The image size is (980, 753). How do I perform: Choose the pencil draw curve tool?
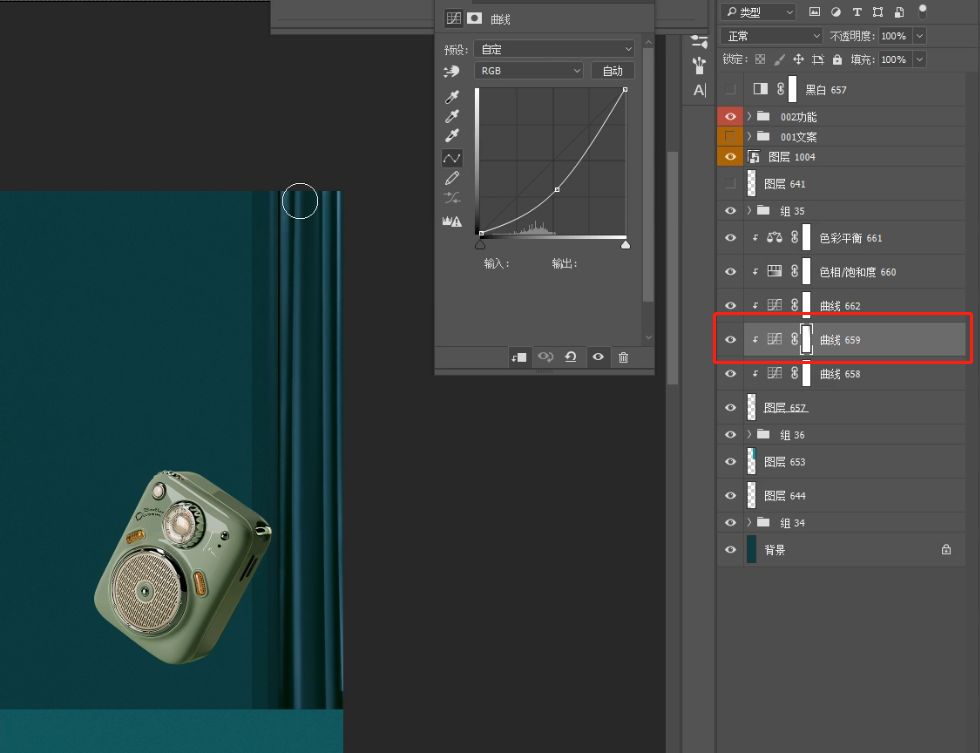click(452, 178)
